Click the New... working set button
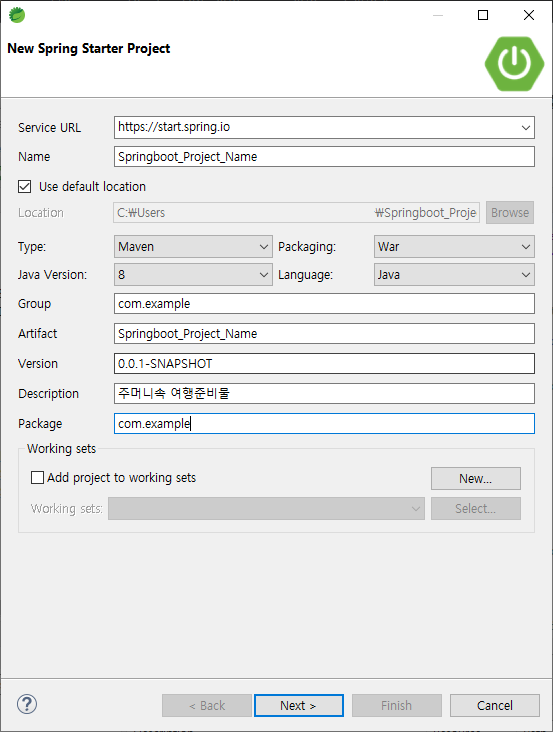 [476, 479]
